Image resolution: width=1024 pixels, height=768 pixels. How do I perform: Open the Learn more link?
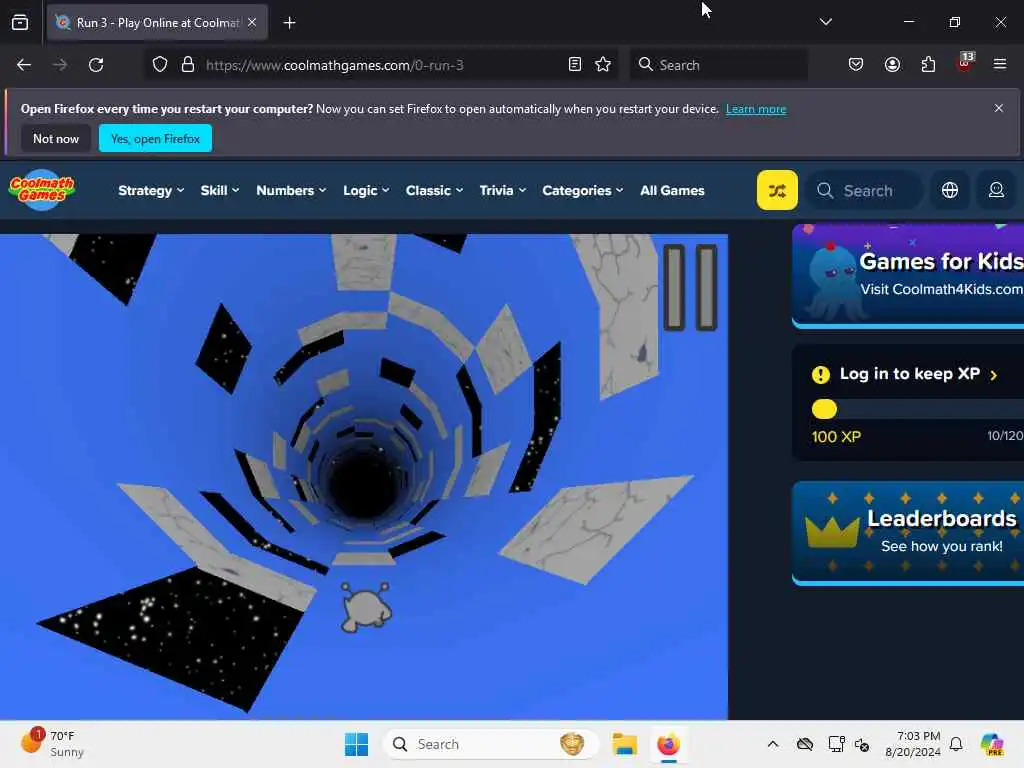[756, 109]
